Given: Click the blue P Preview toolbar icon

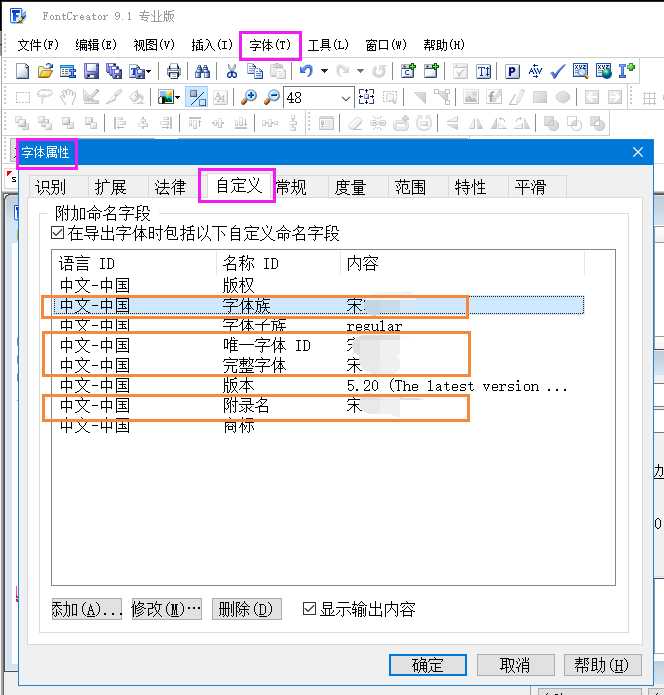Looking at the screenshot, I should (x=512, y=71).
